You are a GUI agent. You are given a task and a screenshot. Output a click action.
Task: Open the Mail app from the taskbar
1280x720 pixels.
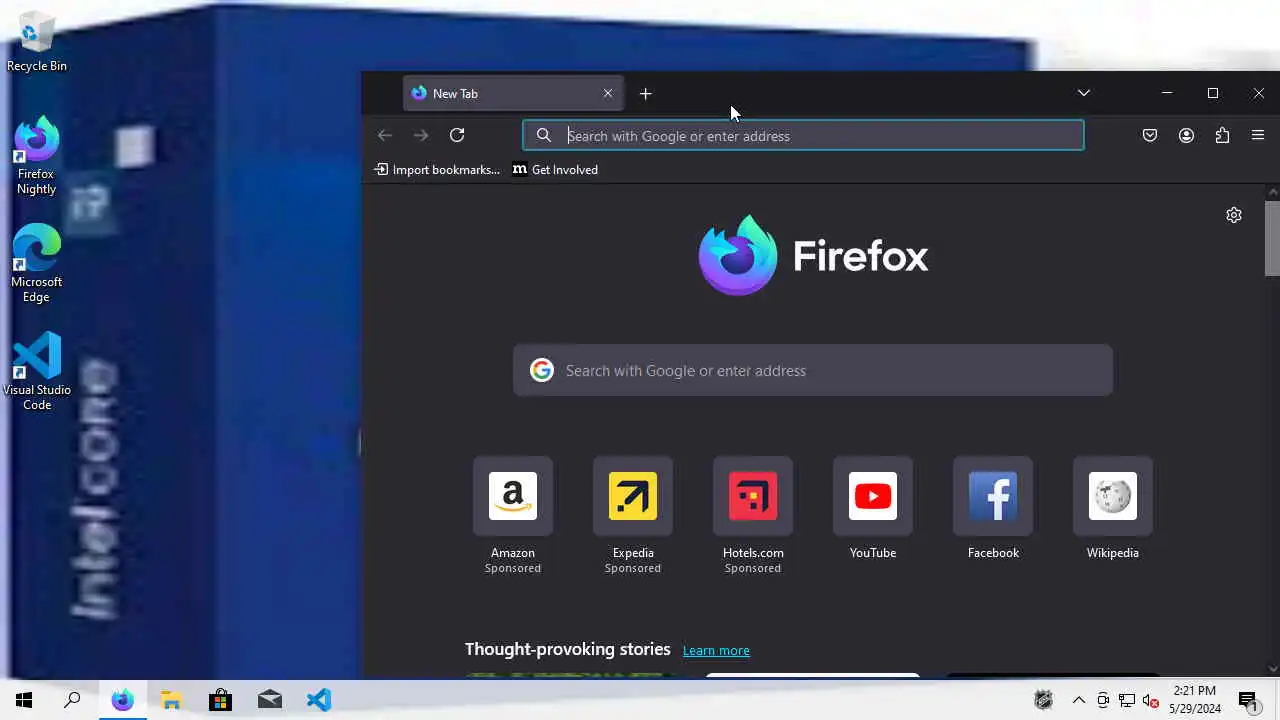point(269,700)
